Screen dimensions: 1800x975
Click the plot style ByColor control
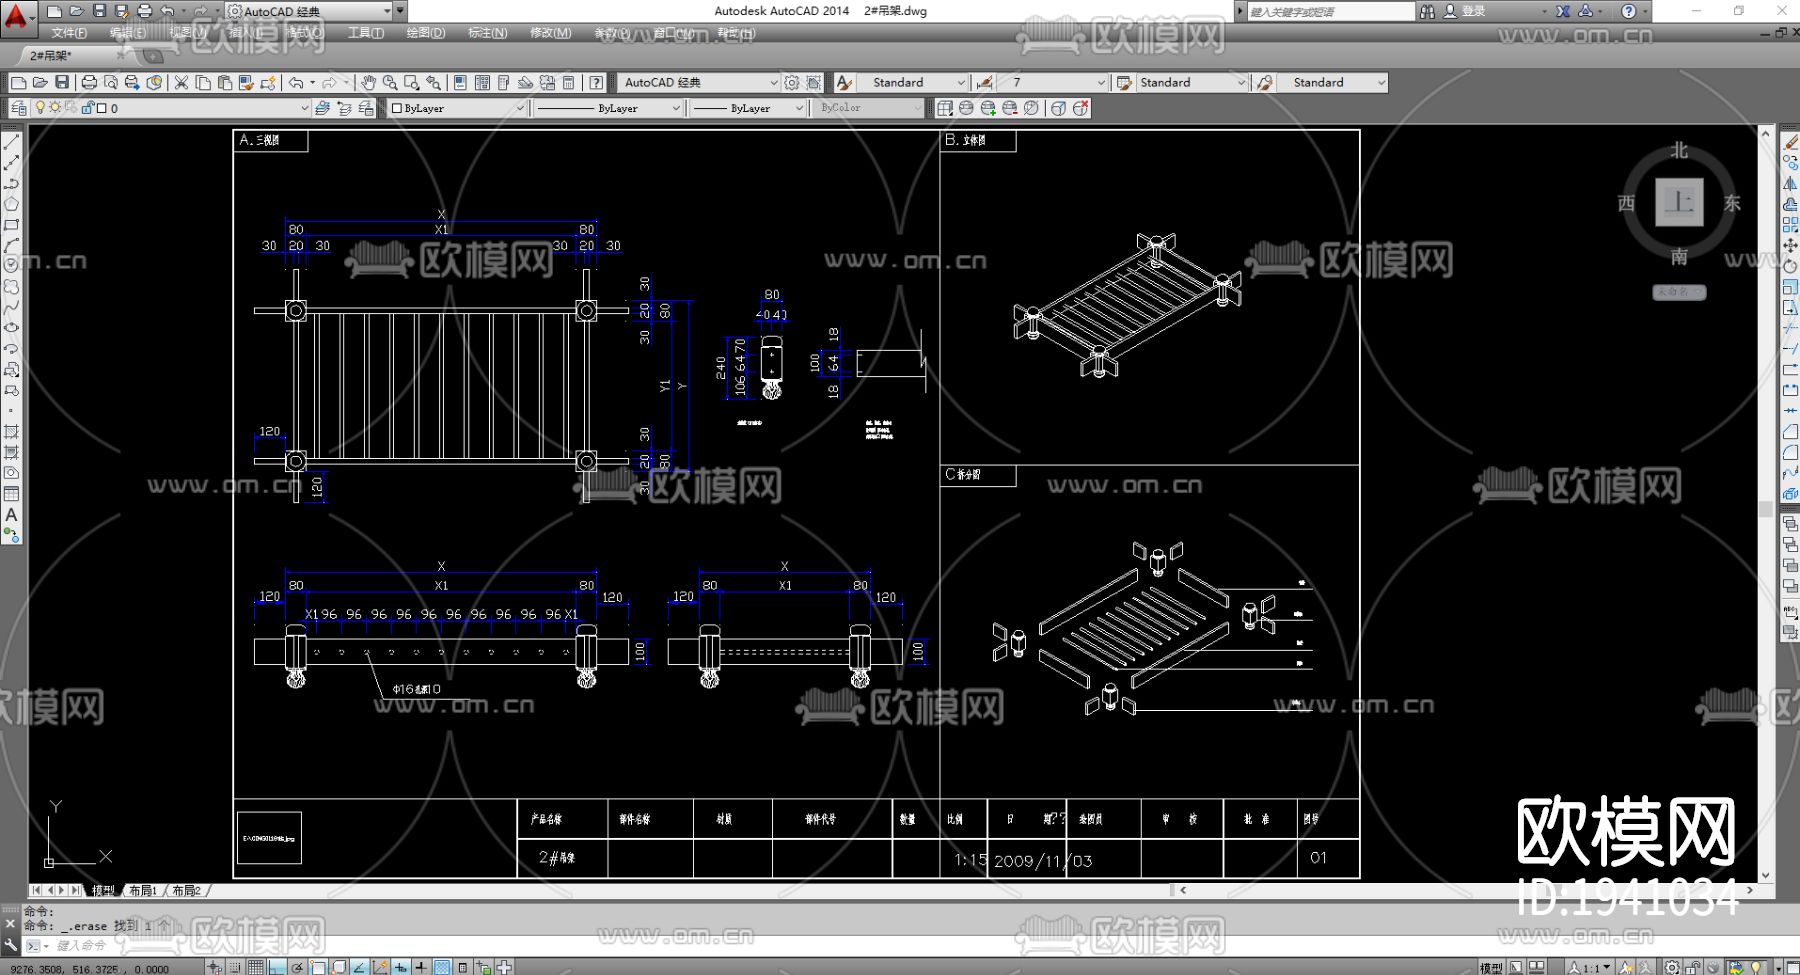click(x=868, y=108)
